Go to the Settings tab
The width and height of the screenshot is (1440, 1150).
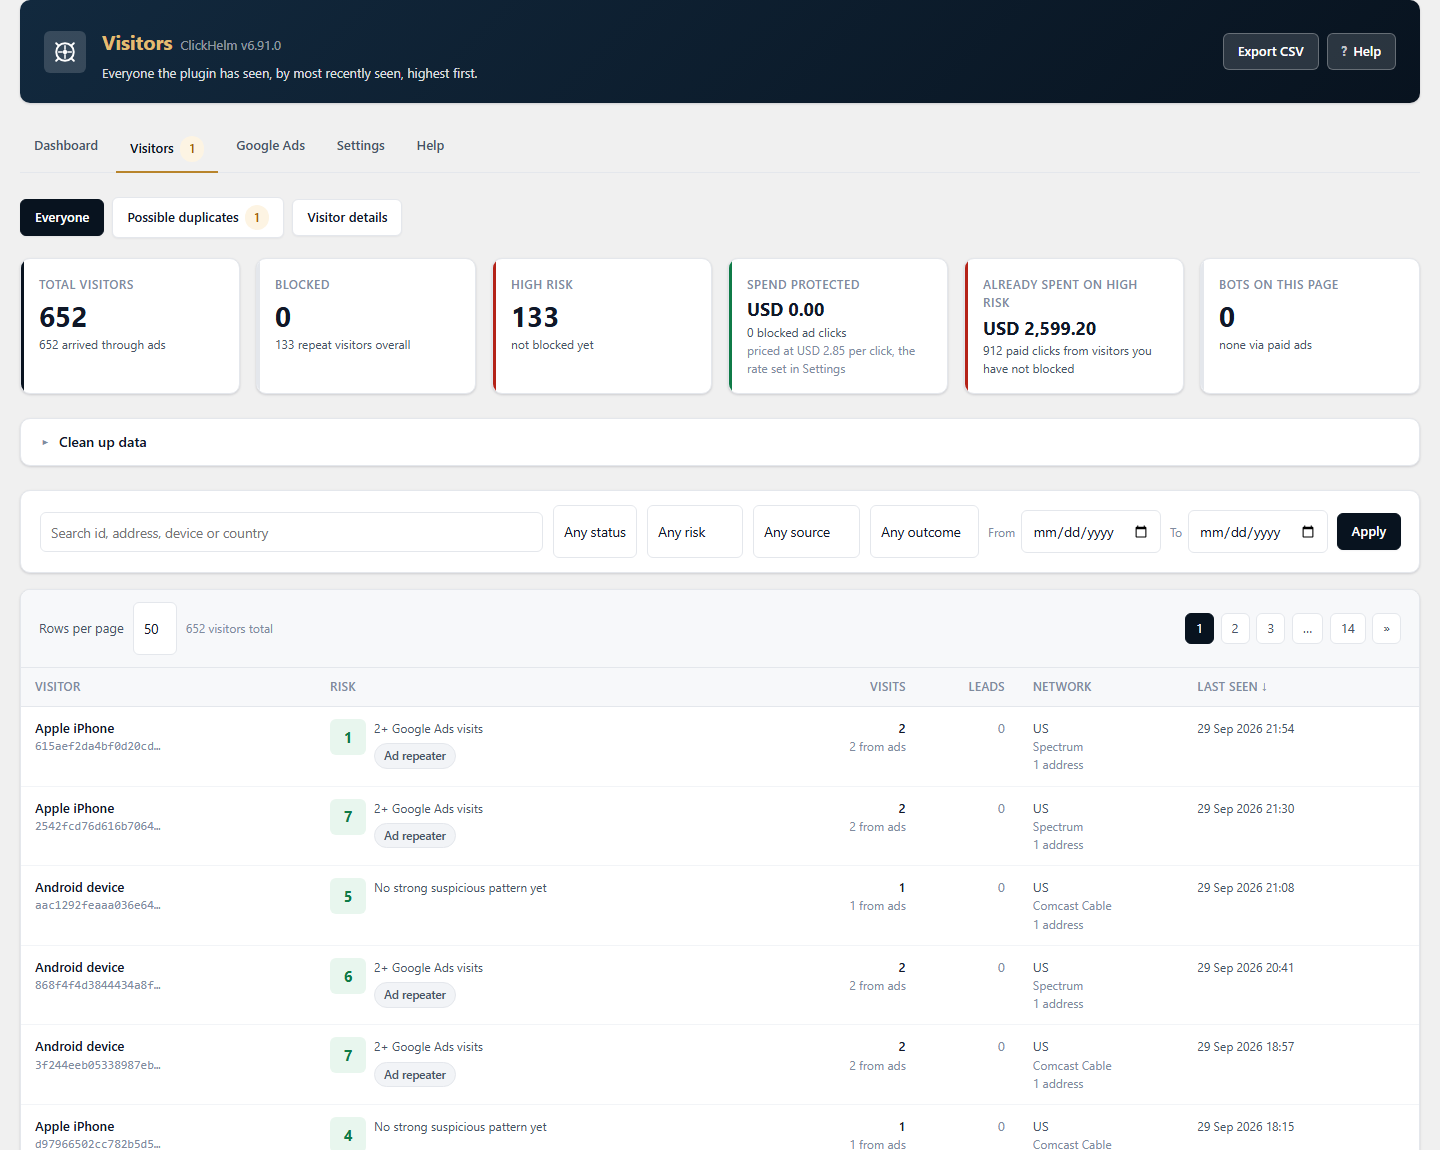tap(361, 146)
